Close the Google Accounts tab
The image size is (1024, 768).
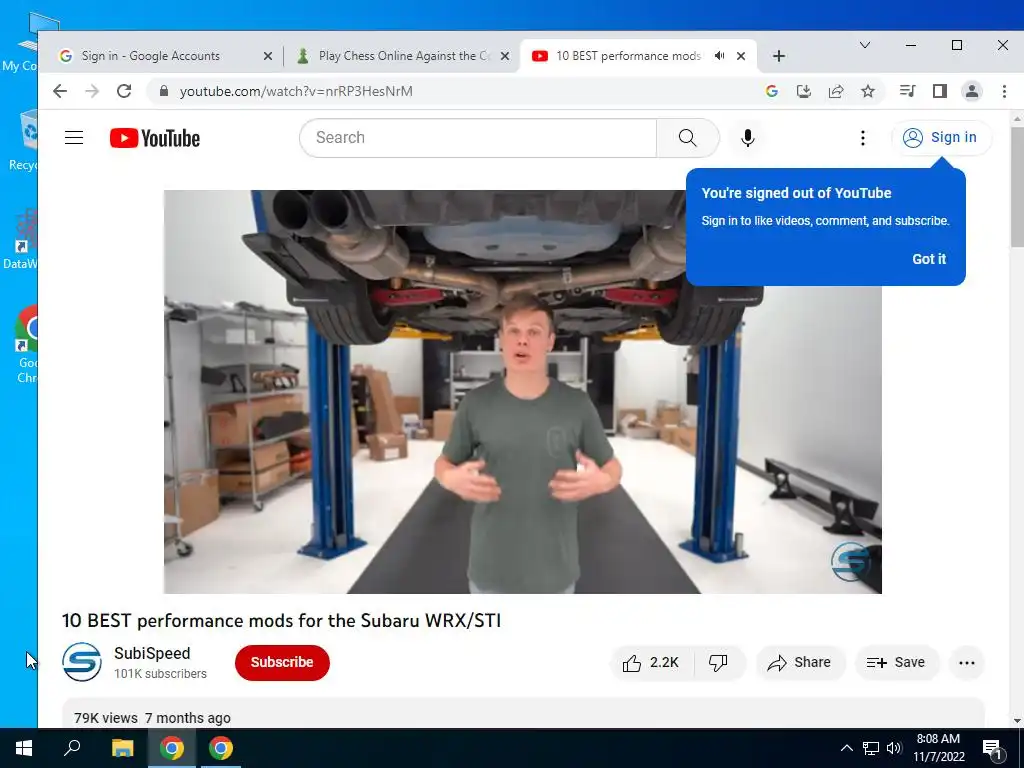[268, 56]
